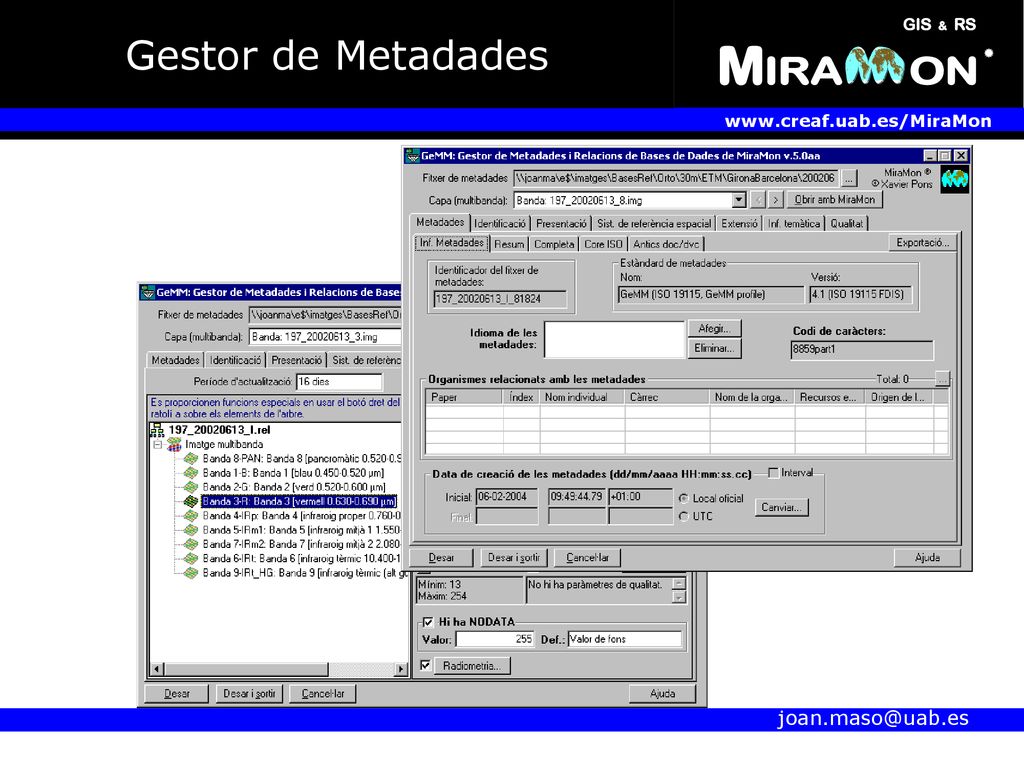Select the Core ISO sub-tab
The width and height of the screenshot is (1024, 768).
(x=603, y=244)
